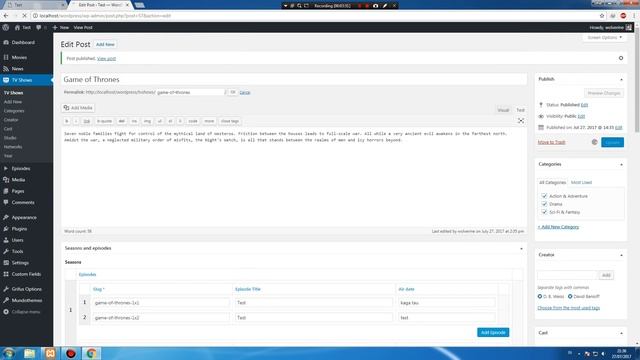
Task: Click the blue Update button
Action: coord(612,142)
